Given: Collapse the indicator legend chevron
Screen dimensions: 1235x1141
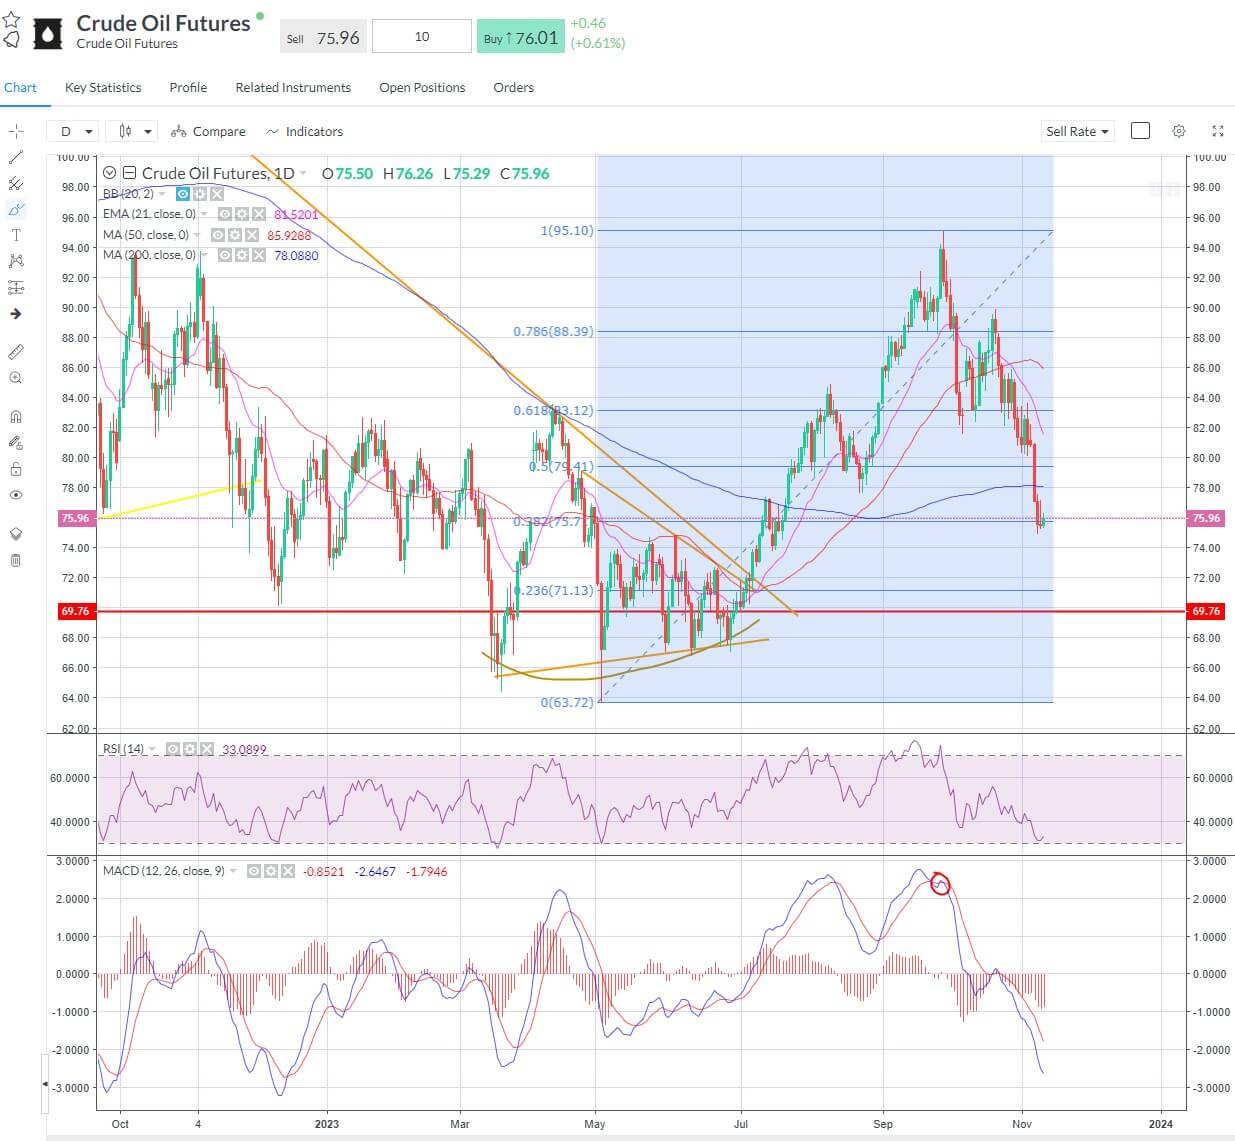Looking at the screenshot, I should [x=109, y=173].
